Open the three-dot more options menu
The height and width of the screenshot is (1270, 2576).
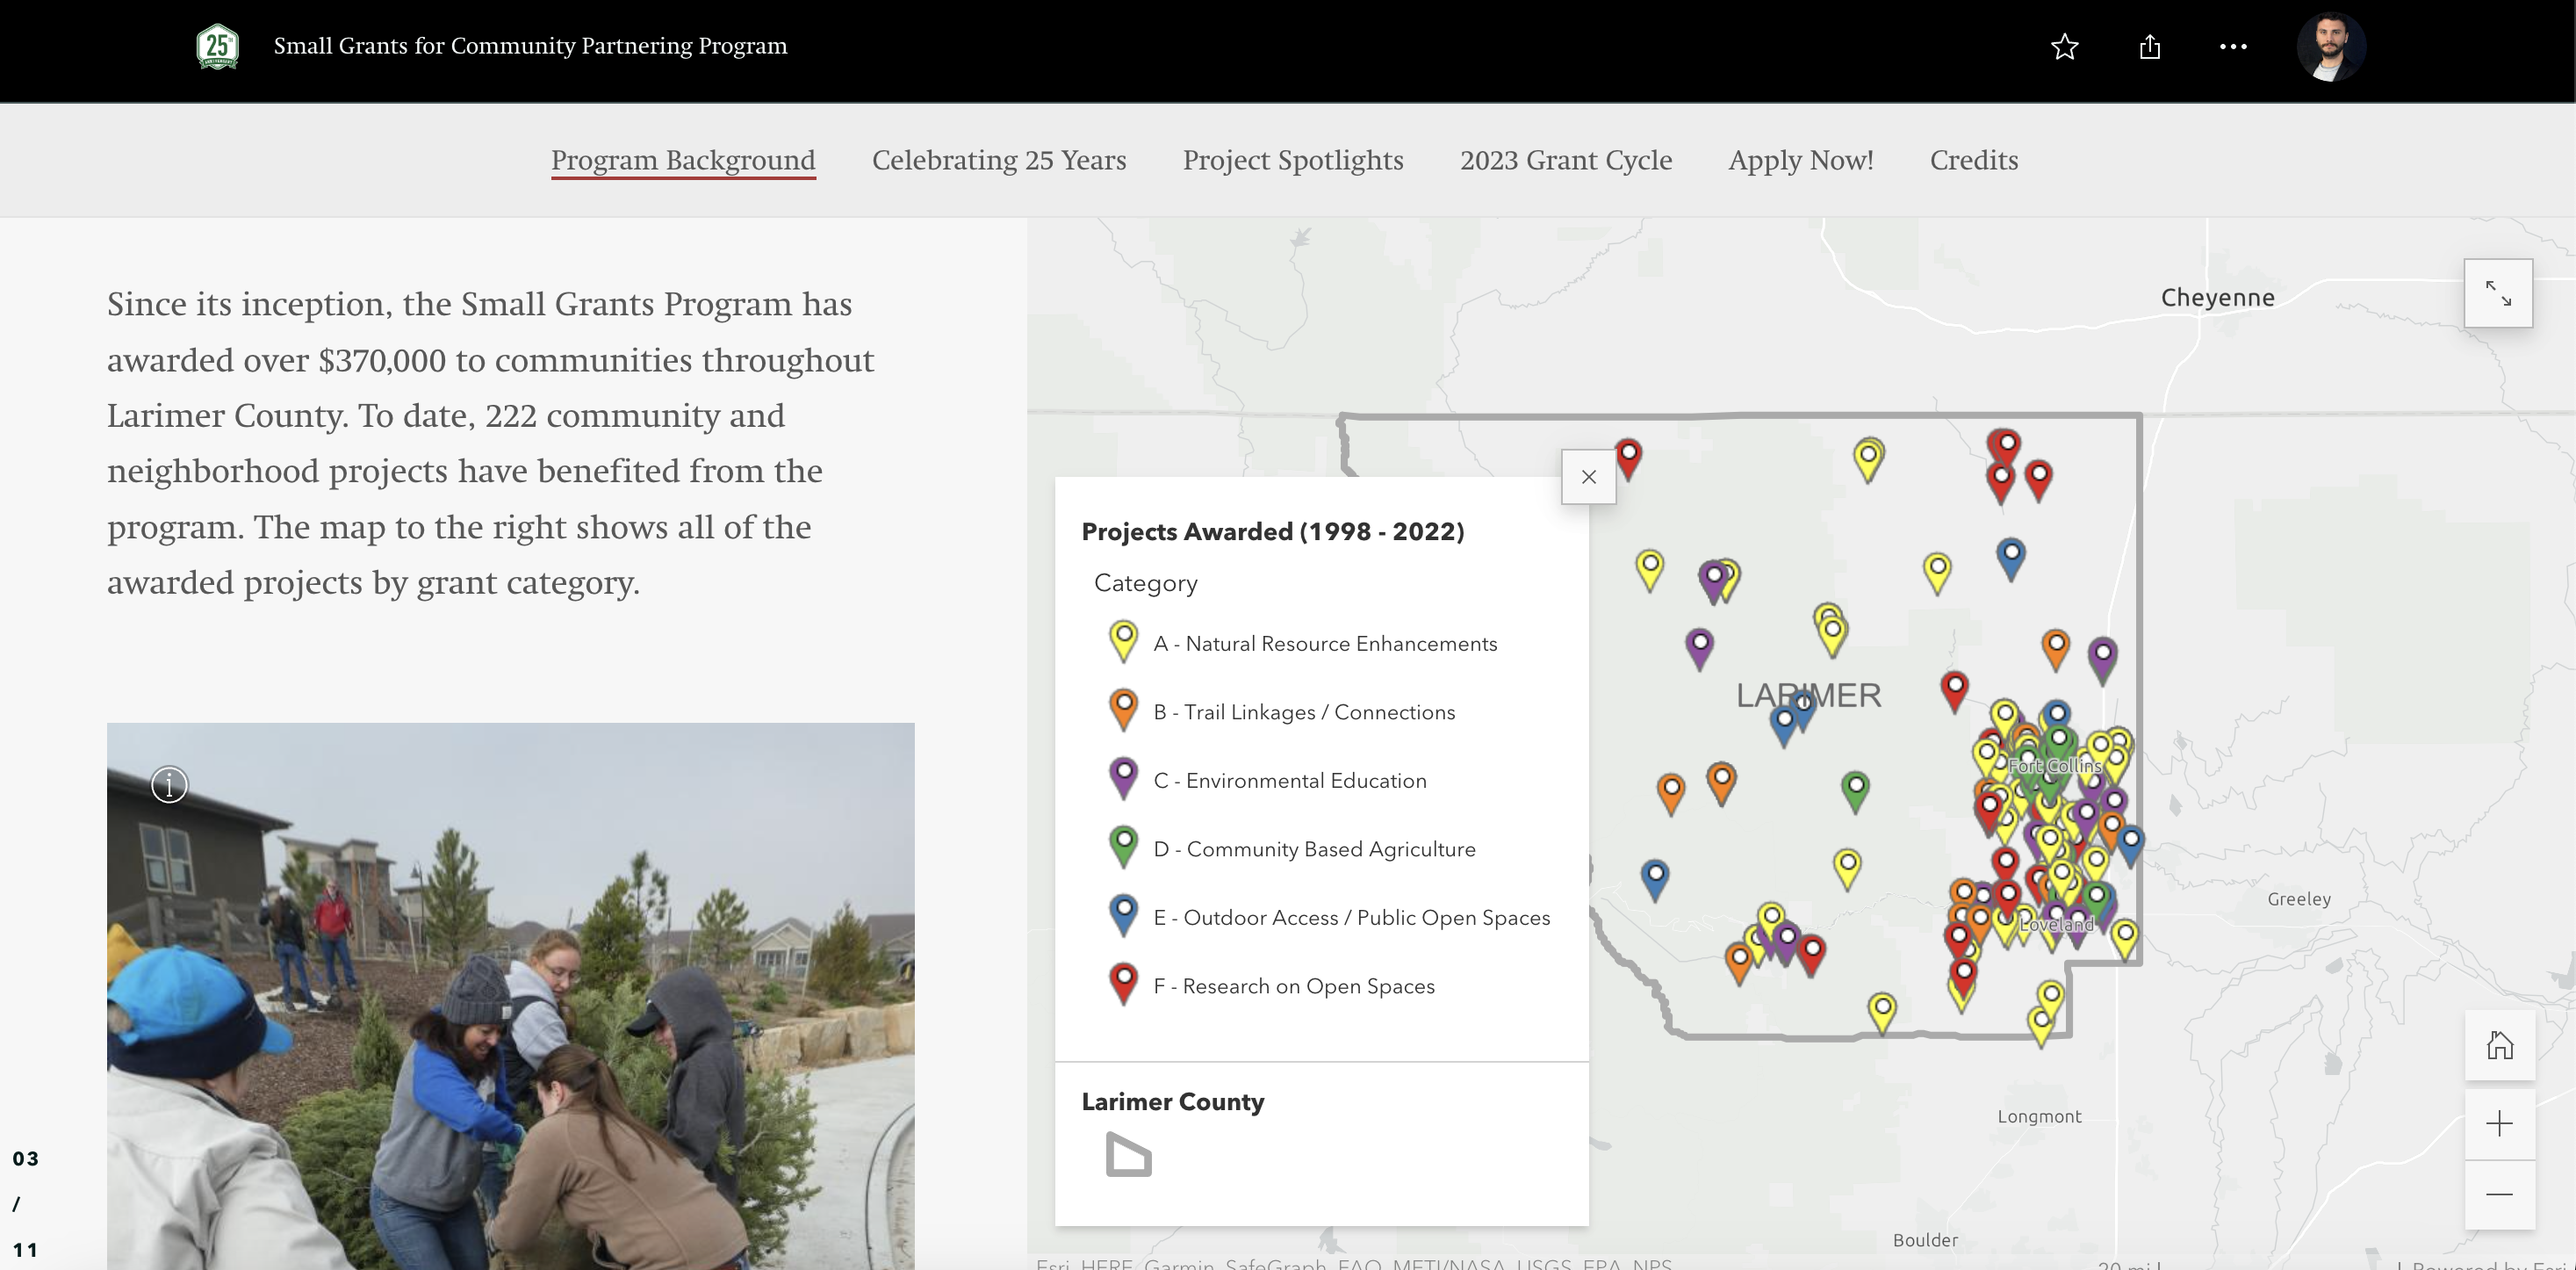click(2232, 47)
